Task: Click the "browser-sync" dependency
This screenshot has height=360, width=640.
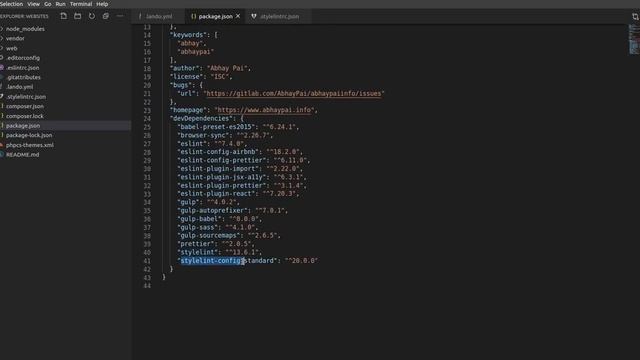Action: (x=203, y=135)
